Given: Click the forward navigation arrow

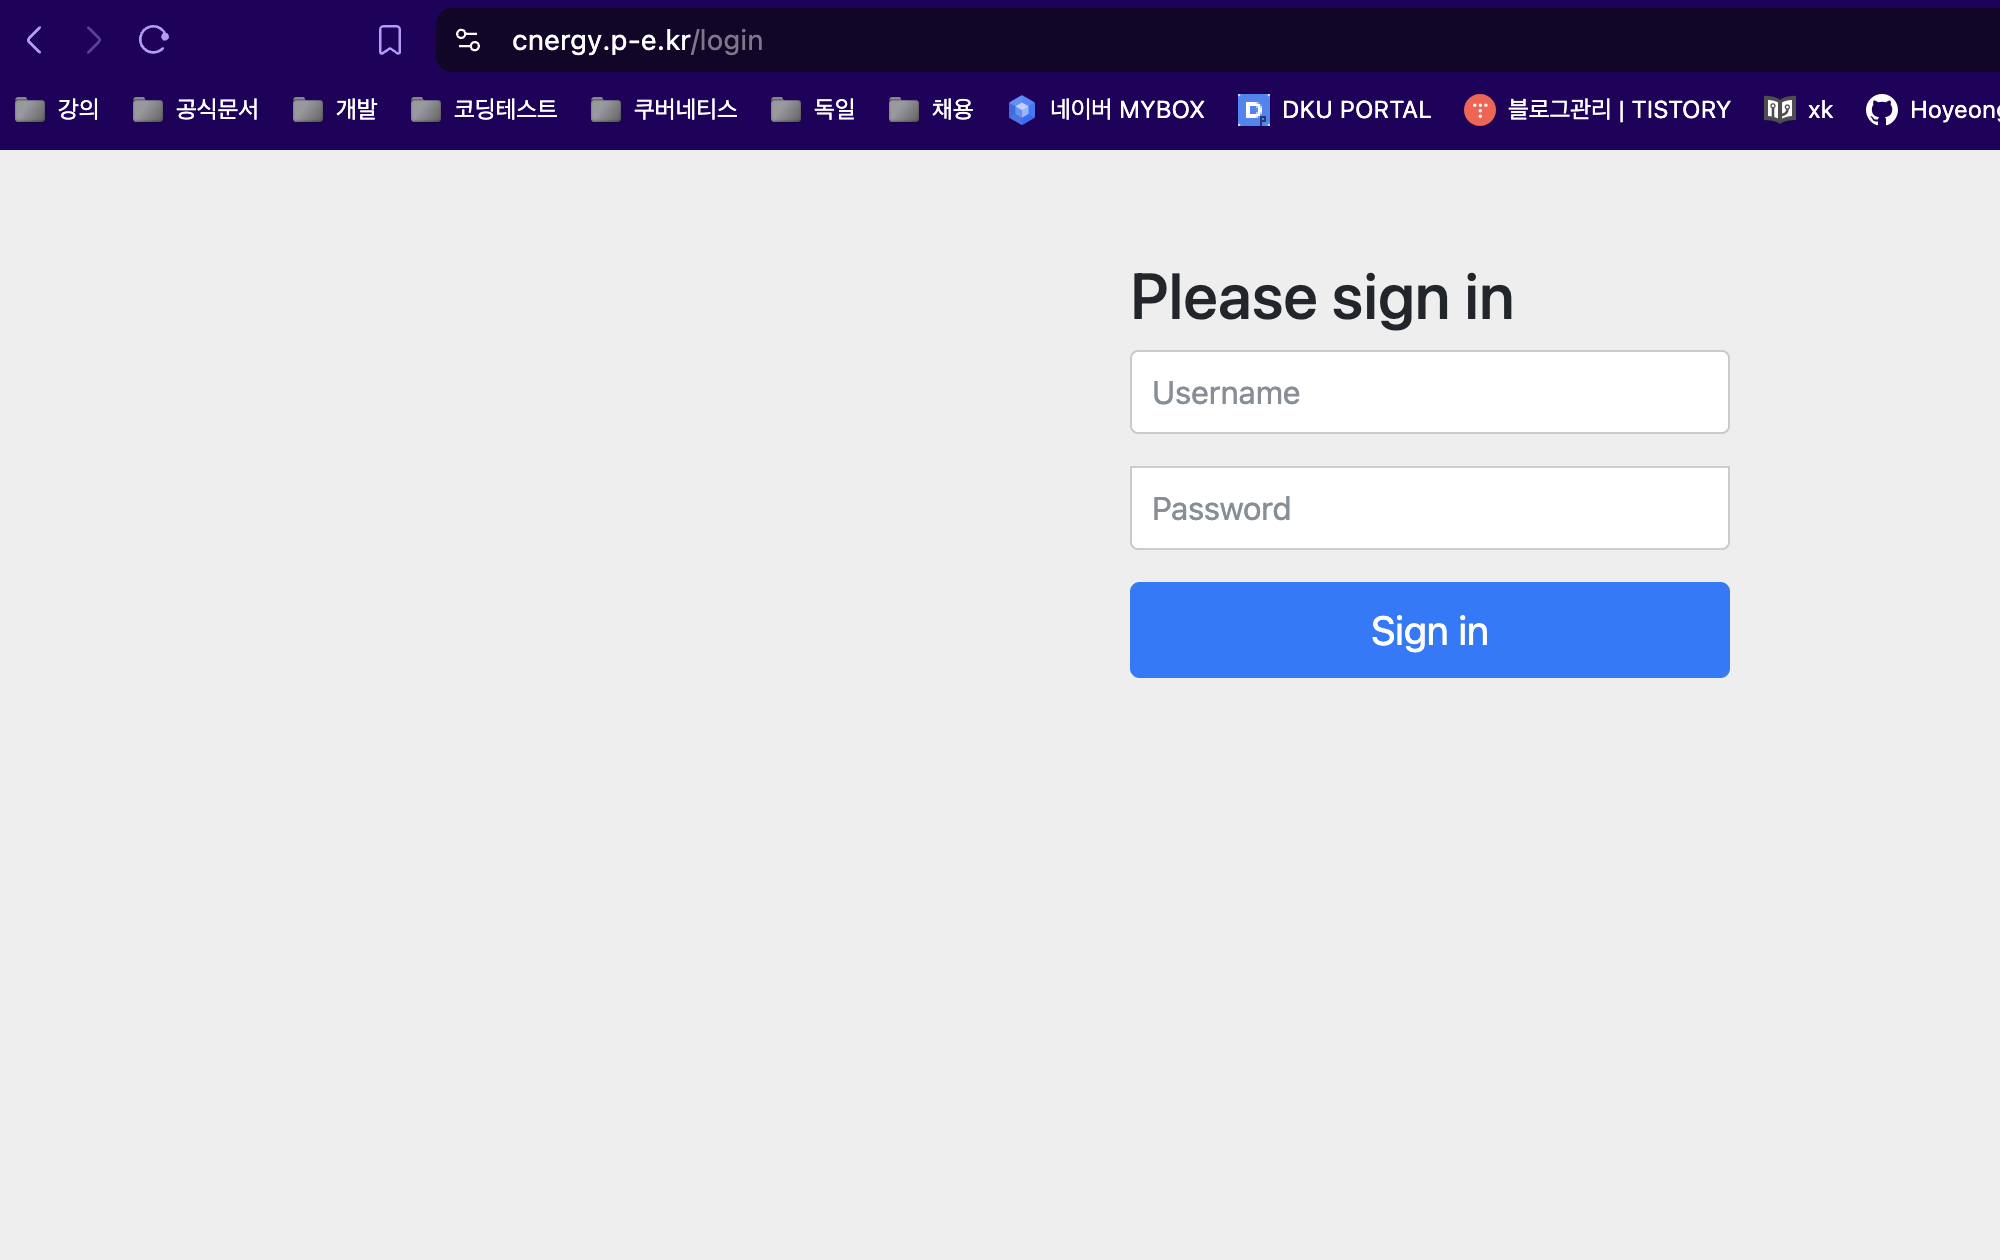Looking at the screenshot, I should point(93,40).
